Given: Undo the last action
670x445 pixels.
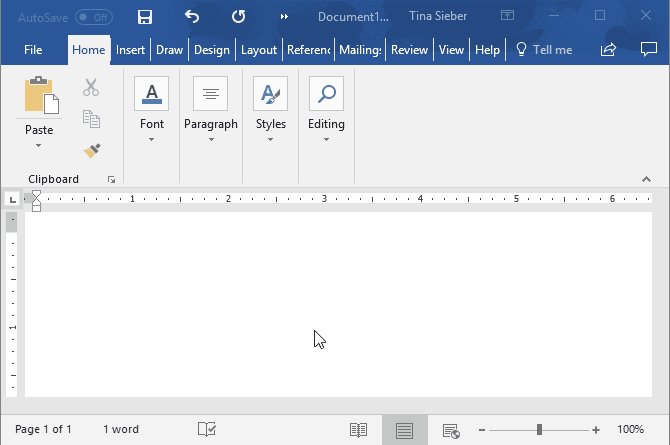Looking at the screenshot, I should pos(192,17).
